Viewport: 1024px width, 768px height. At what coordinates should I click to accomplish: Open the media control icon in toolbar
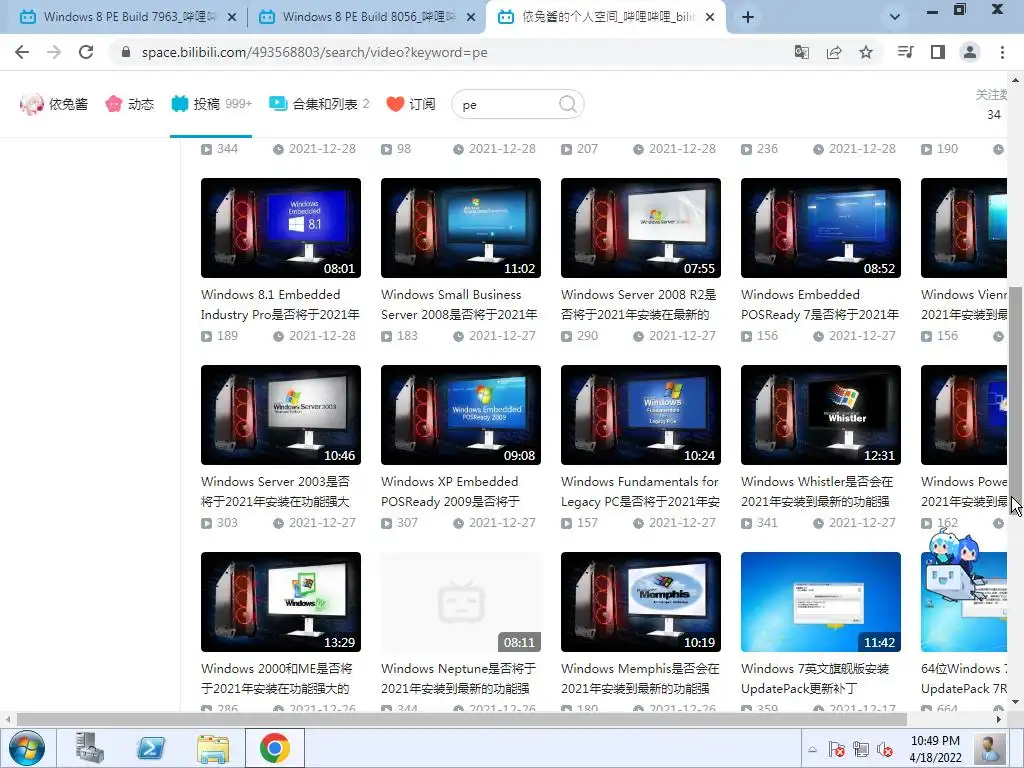[906, 52]
